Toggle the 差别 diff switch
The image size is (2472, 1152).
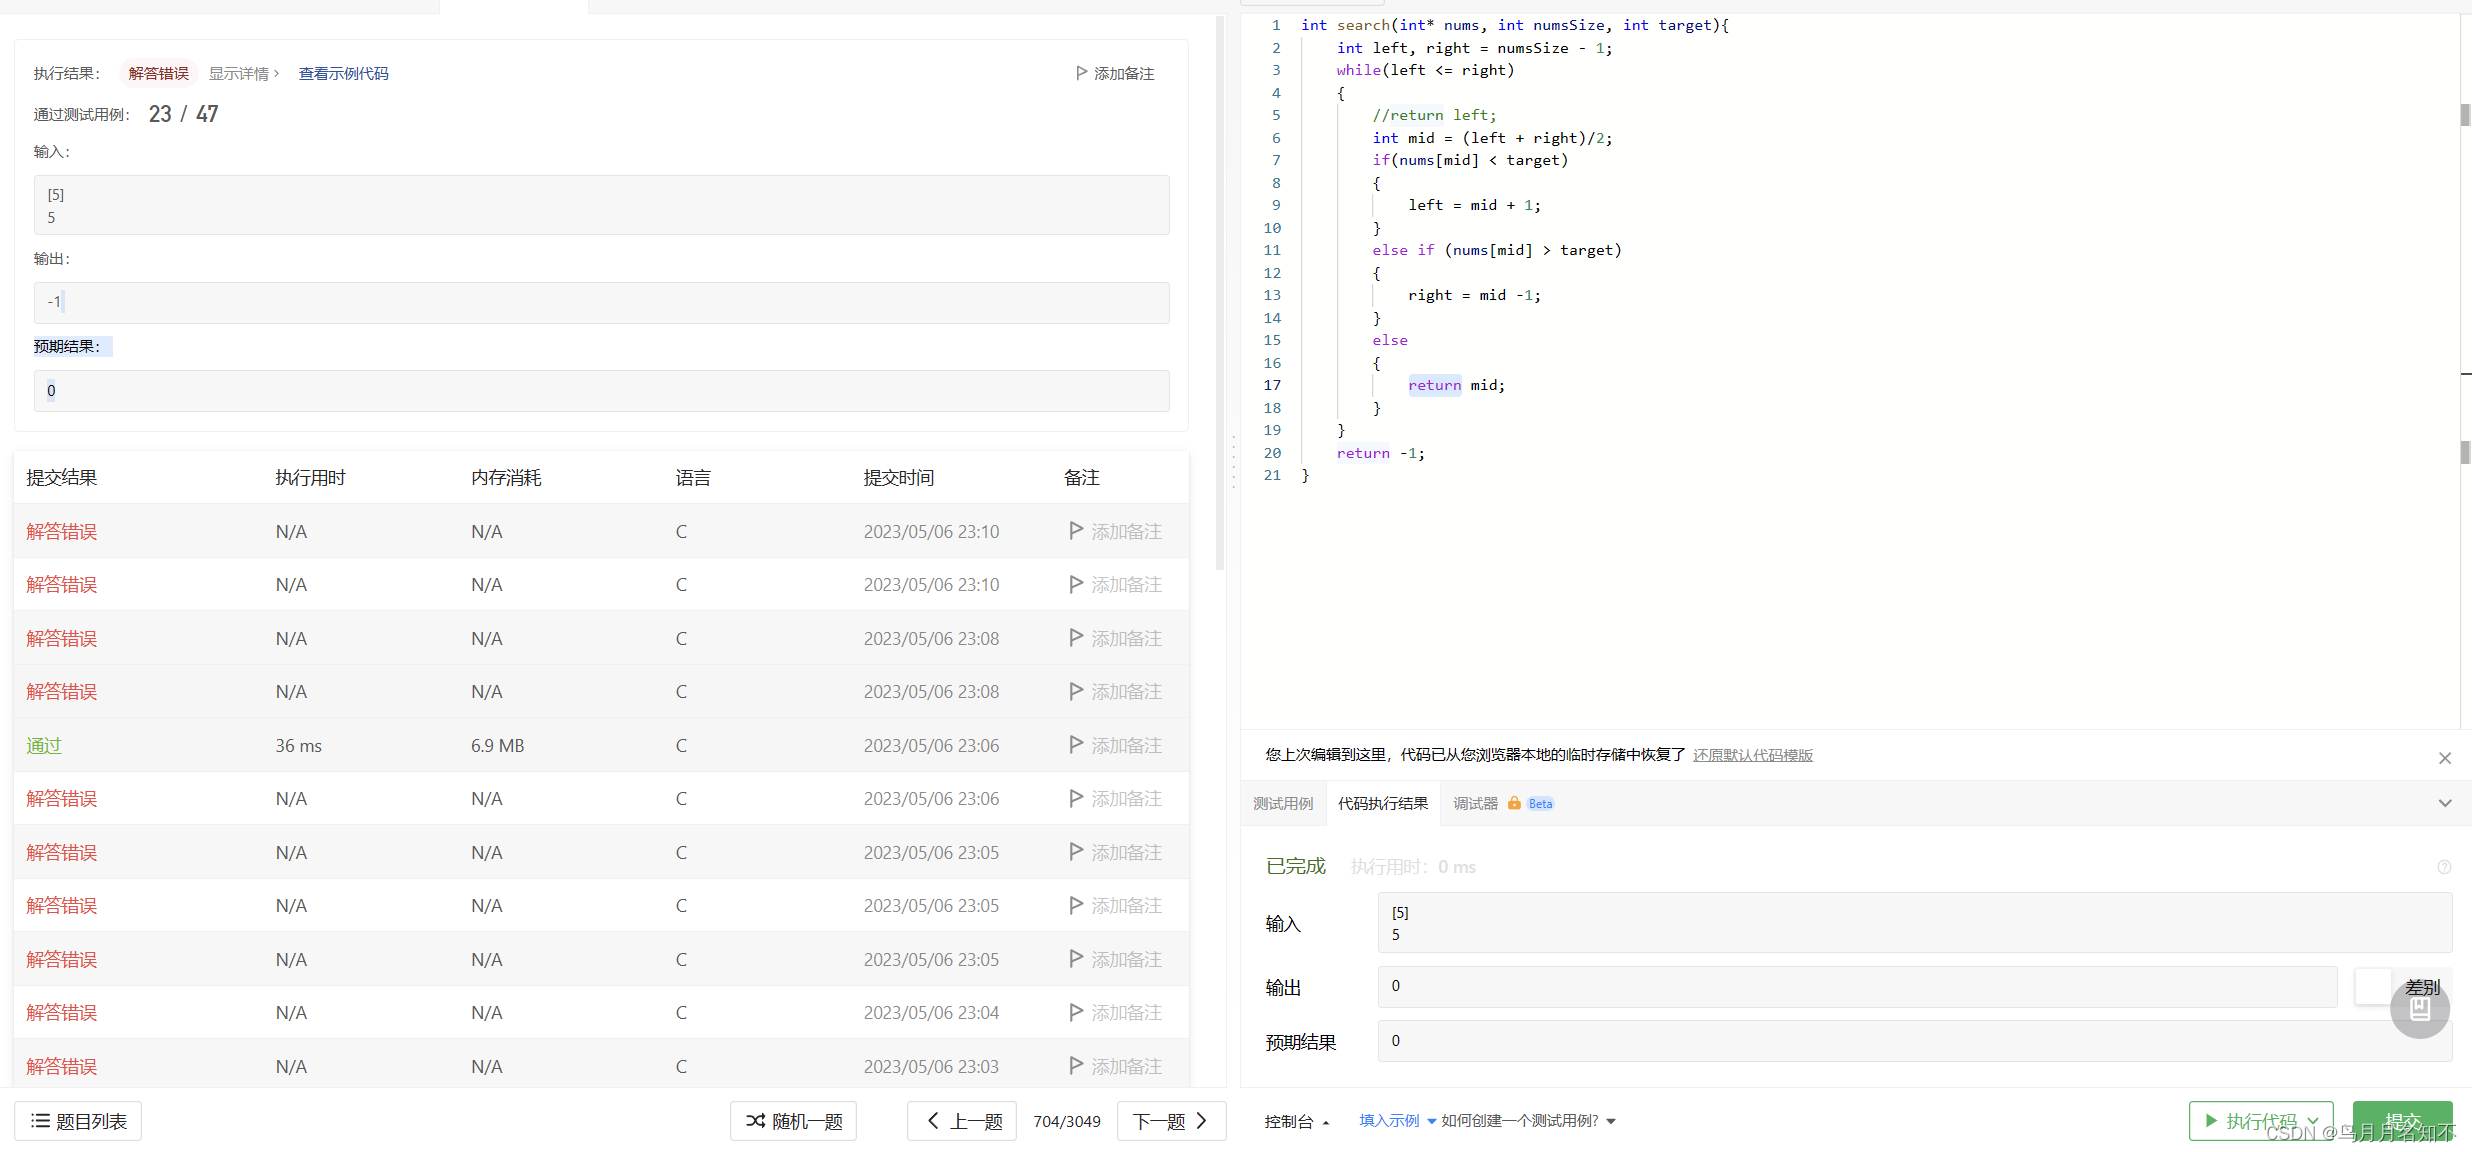(x=2373, y=987)
